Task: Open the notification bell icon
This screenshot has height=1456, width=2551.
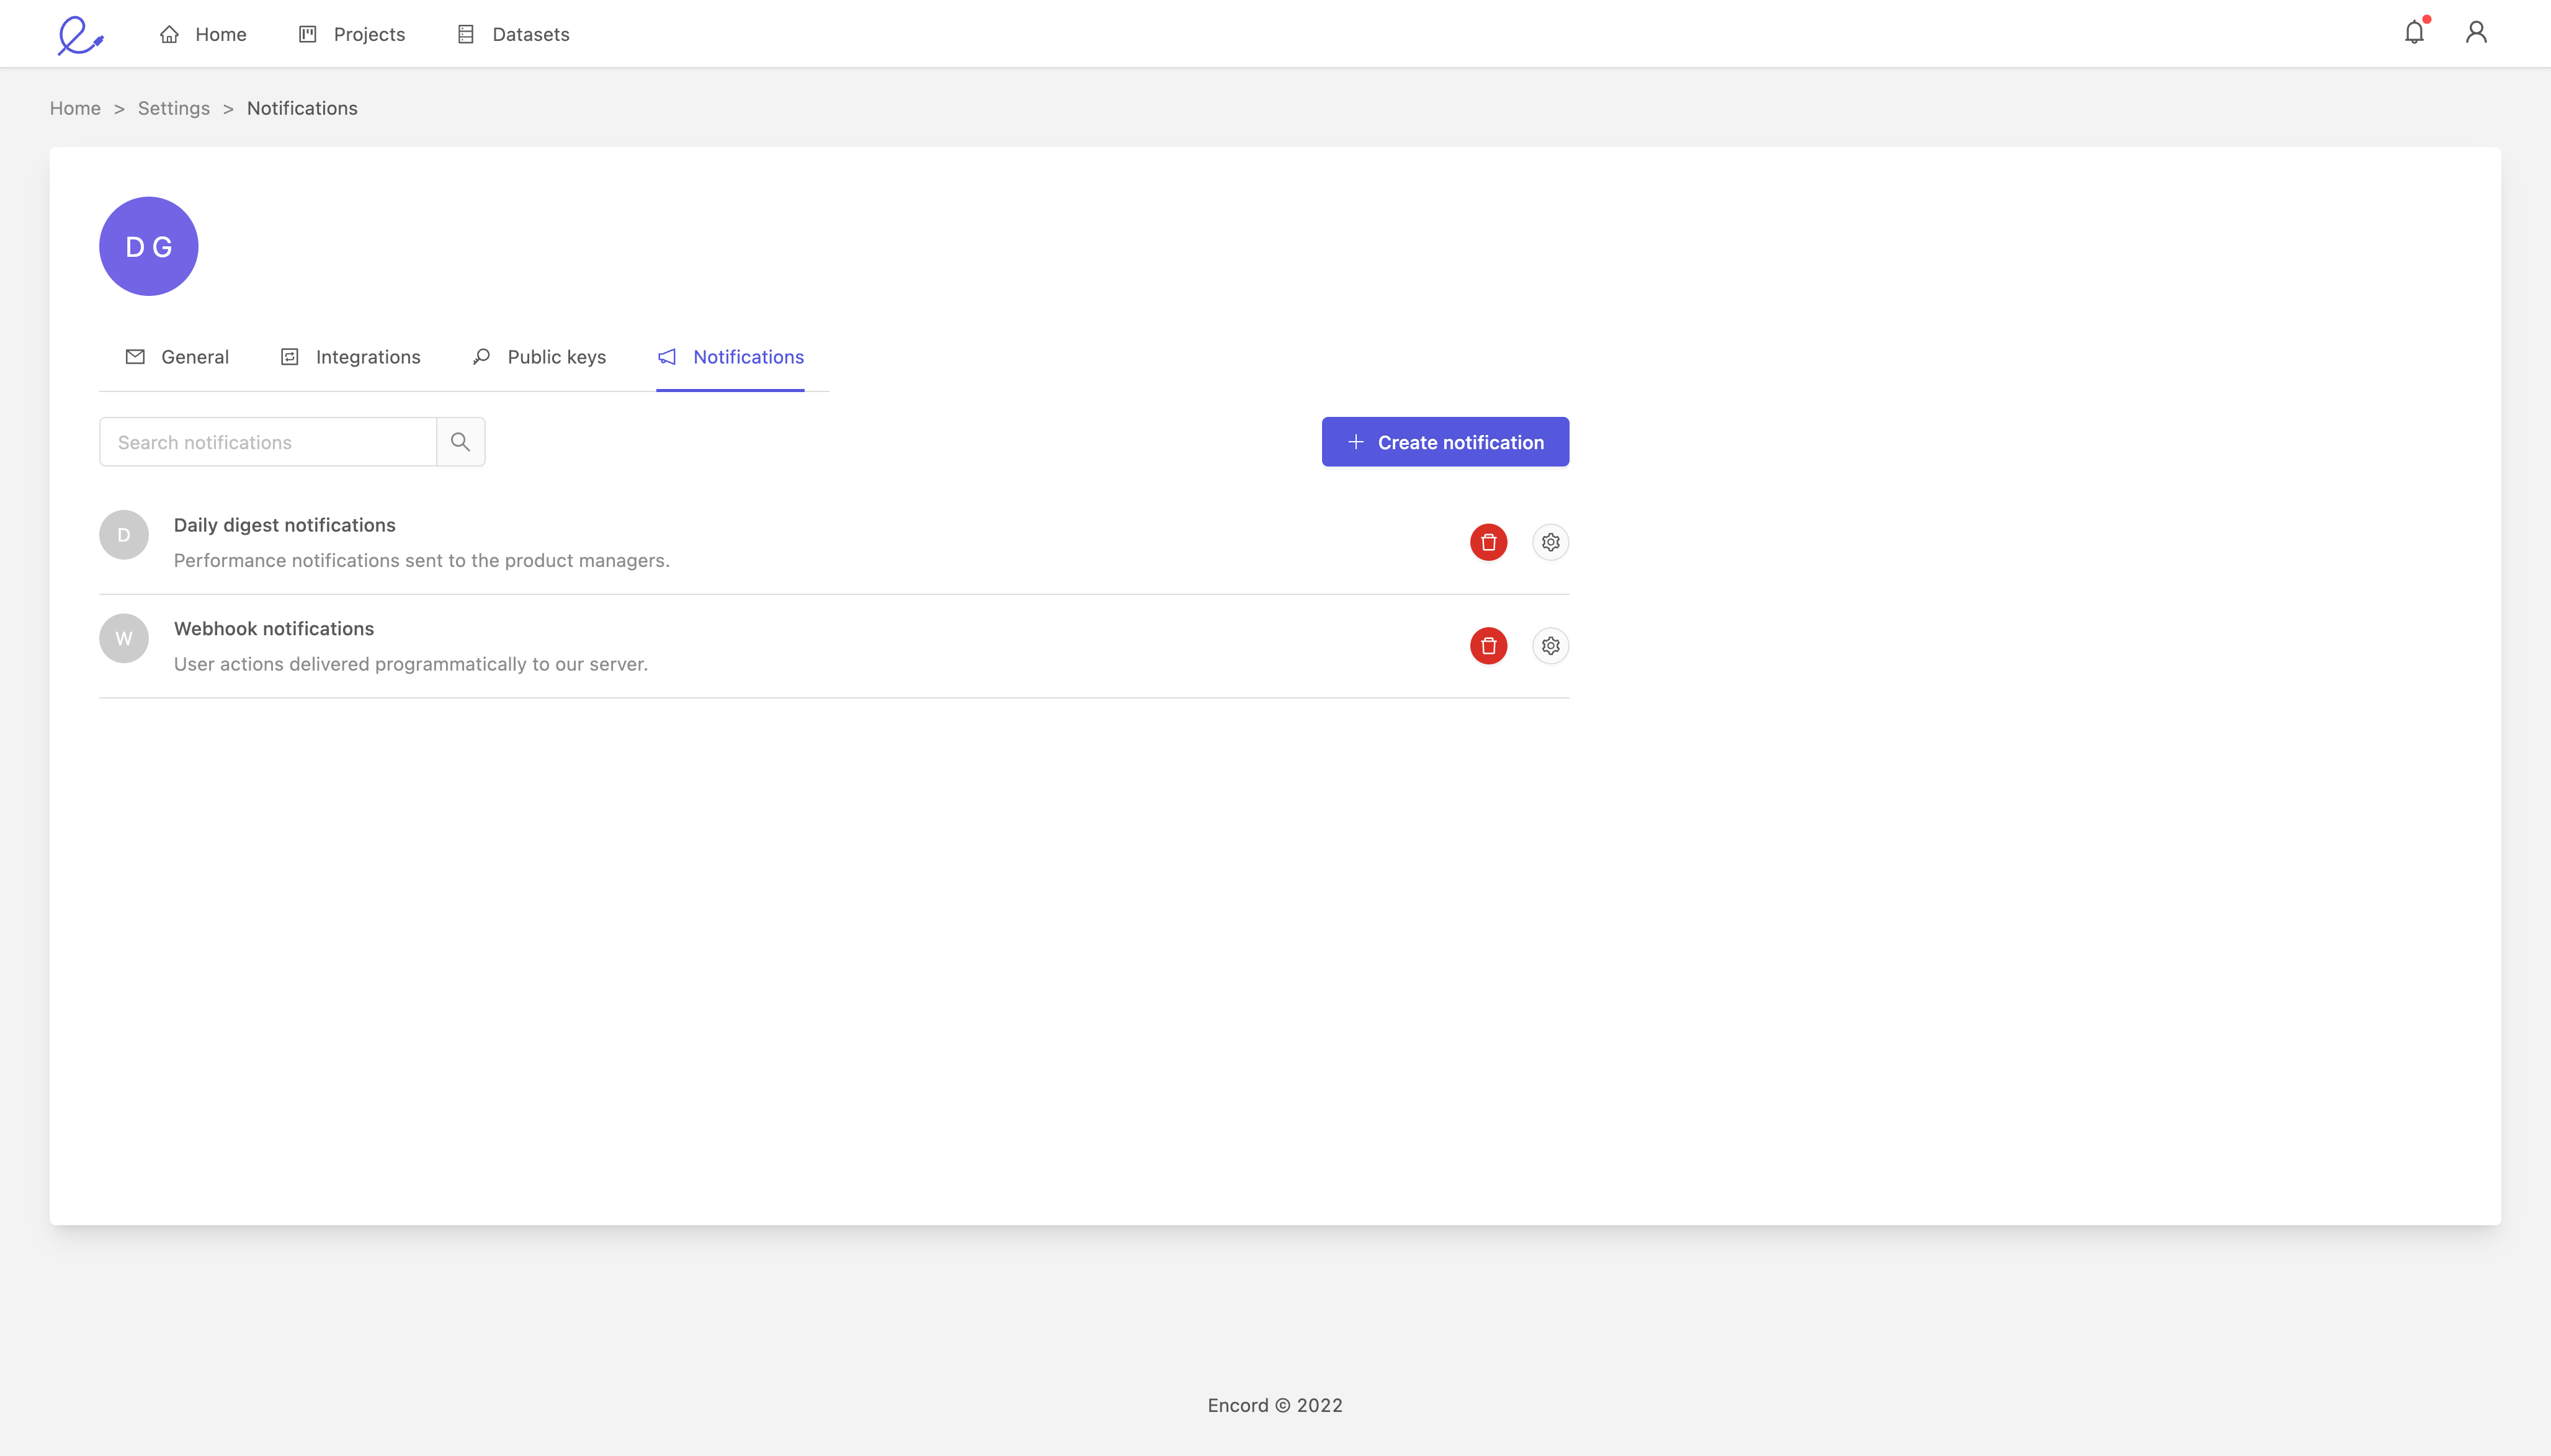Action: coord(2415,32)
